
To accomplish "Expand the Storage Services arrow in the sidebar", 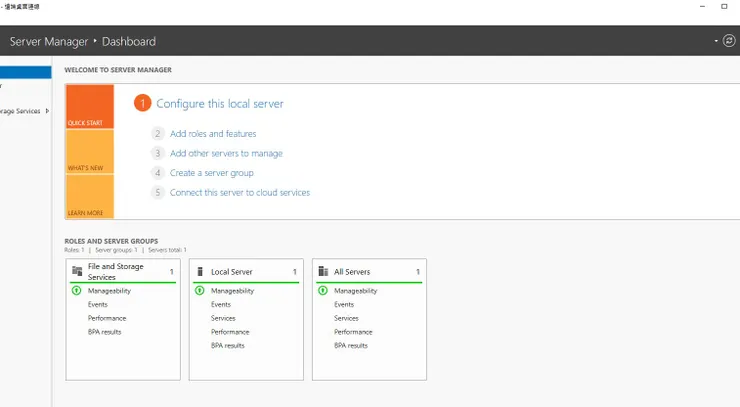I will pyautogui.click(x=47, y=111).
